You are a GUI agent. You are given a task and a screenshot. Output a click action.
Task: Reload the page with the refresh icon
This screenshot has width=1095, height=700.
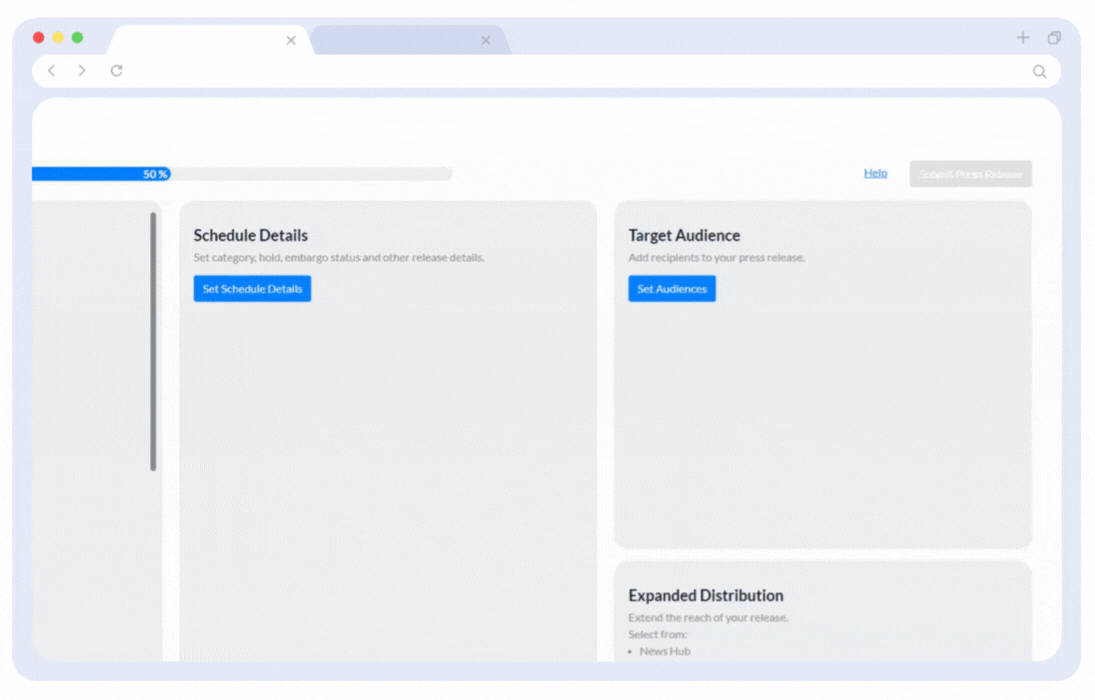pos(116,70)
